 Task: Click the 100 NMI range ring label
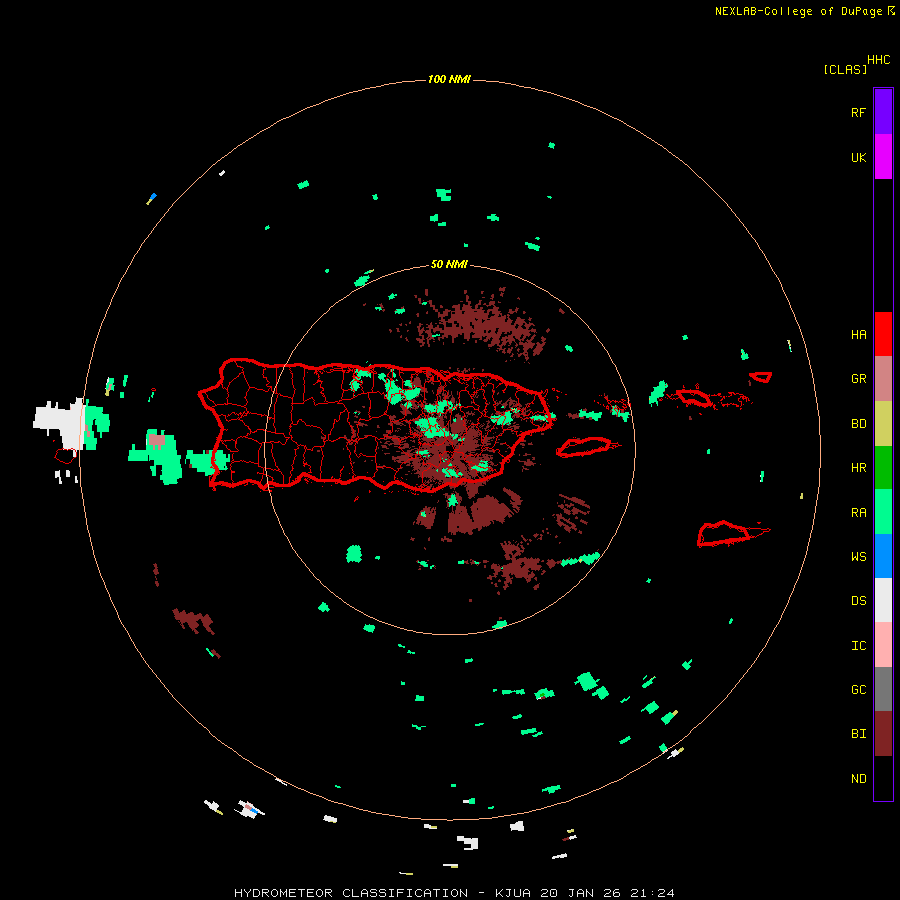coord(449,79)
